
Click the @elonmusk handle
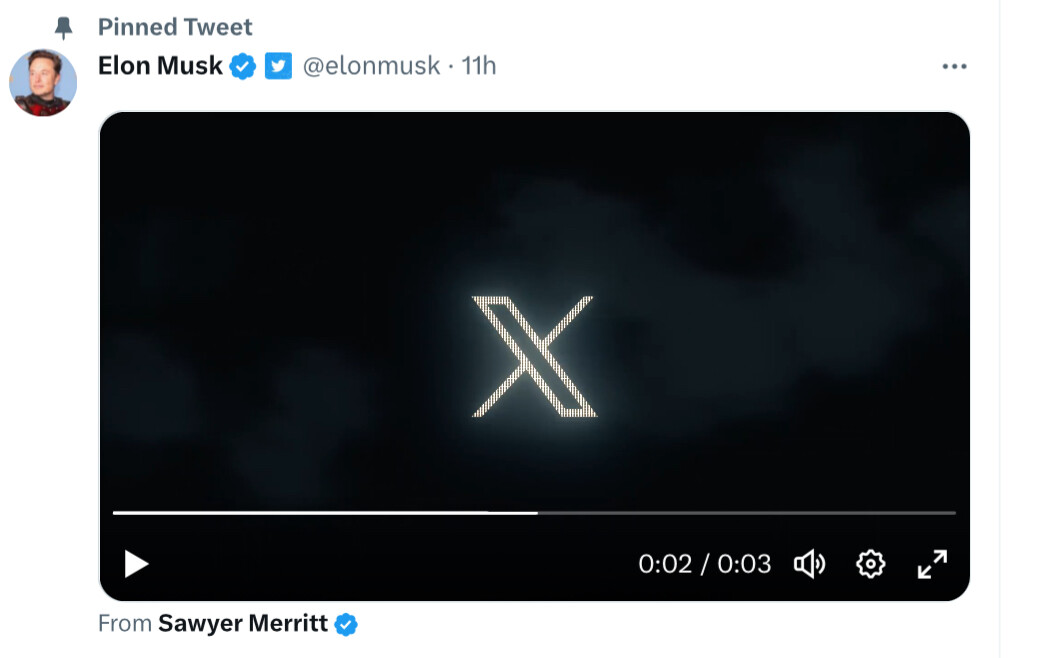[x=371, y=66]
